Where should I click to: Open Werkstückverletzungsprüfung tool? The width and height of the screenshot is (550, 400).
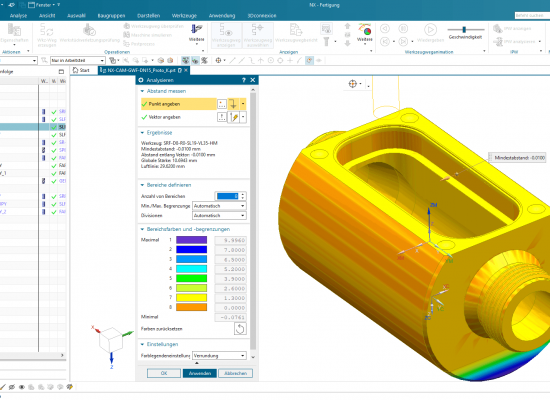(89, 30)
